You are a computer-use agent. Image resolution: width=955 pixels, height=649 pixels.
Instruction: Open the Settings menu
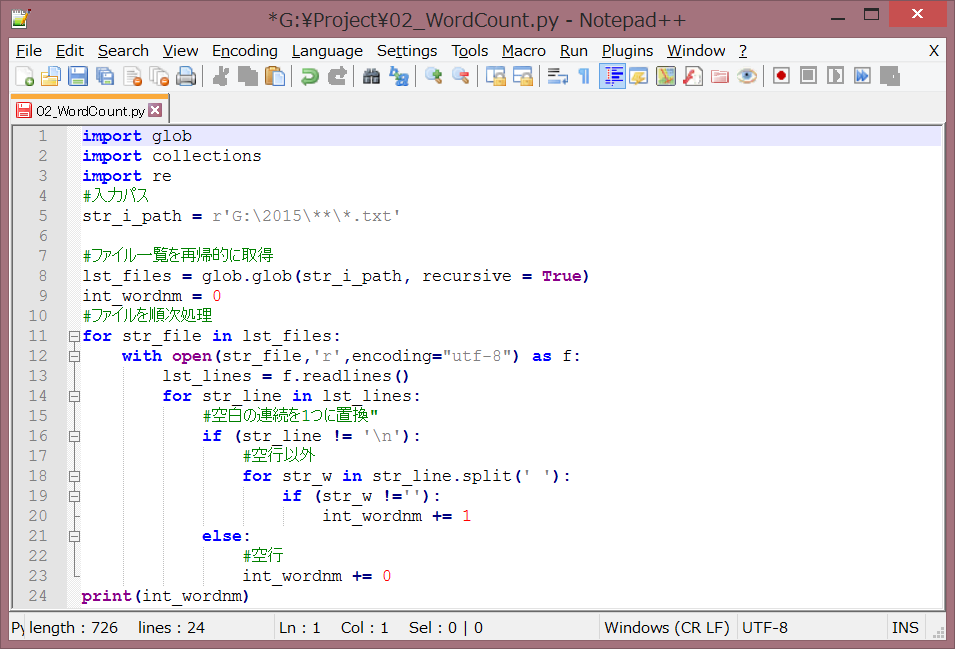407,51
